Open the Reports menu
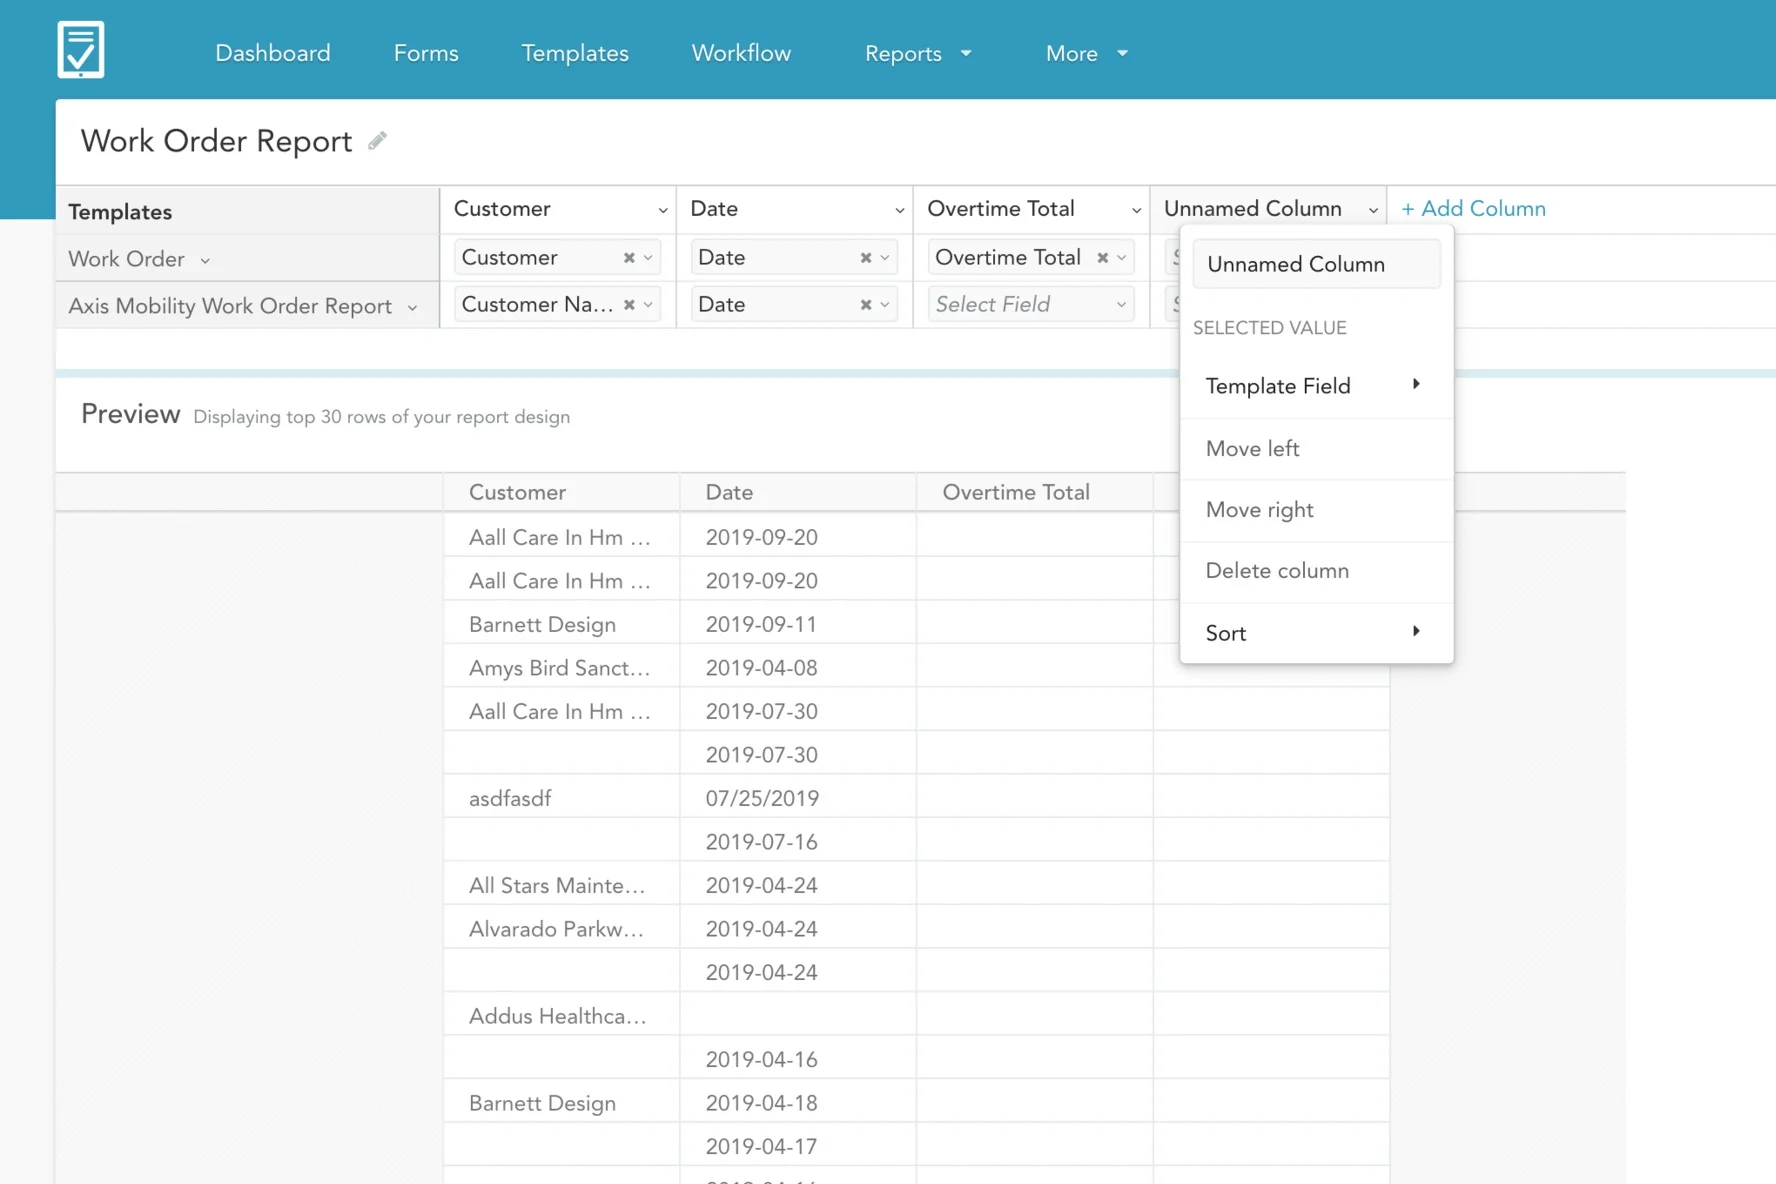The image size is (1776, 1184). (918, 53)
